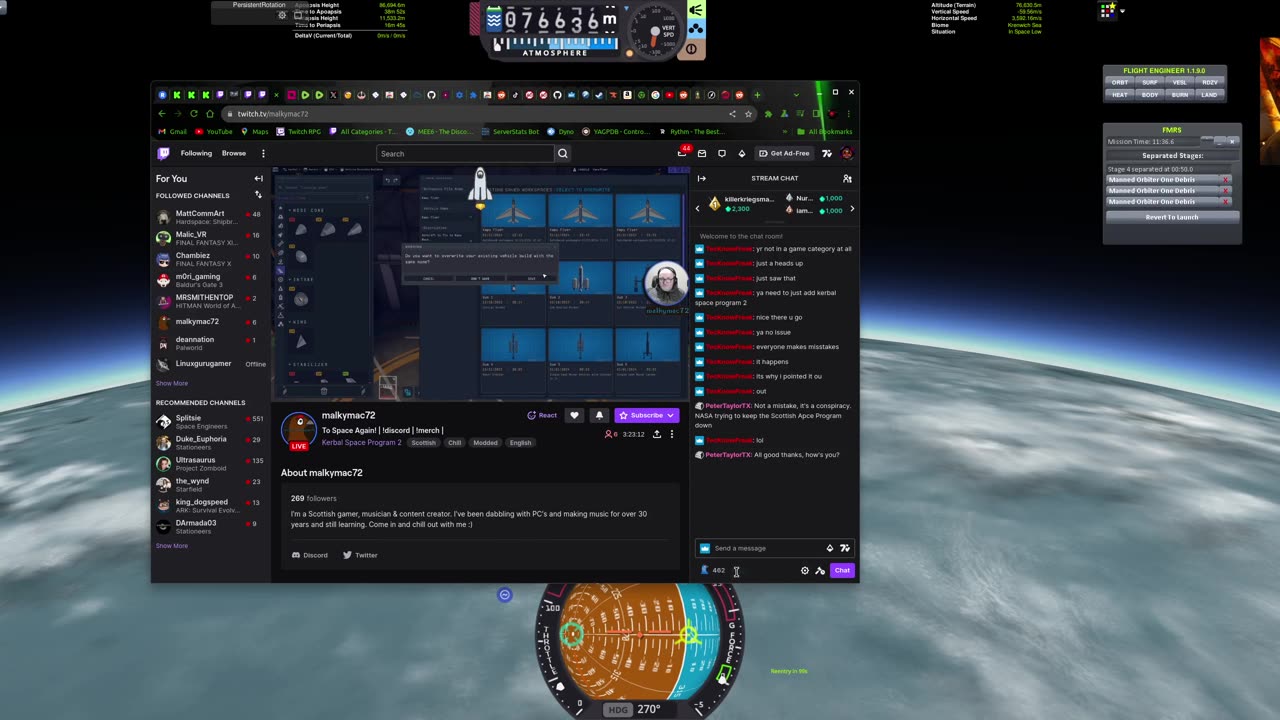This screenshot has width=1280, height=720.
Task: Open the mod tools sword icon
Action: tap(820, 570)
